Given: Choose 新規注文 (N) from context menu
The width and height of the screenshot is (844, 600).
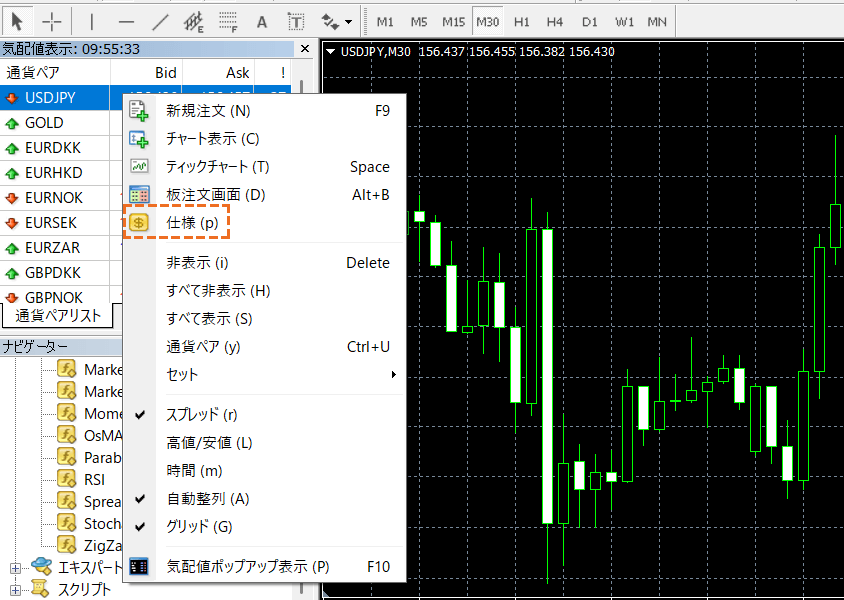Looking at the screenshot, I should tap(208, 111).
